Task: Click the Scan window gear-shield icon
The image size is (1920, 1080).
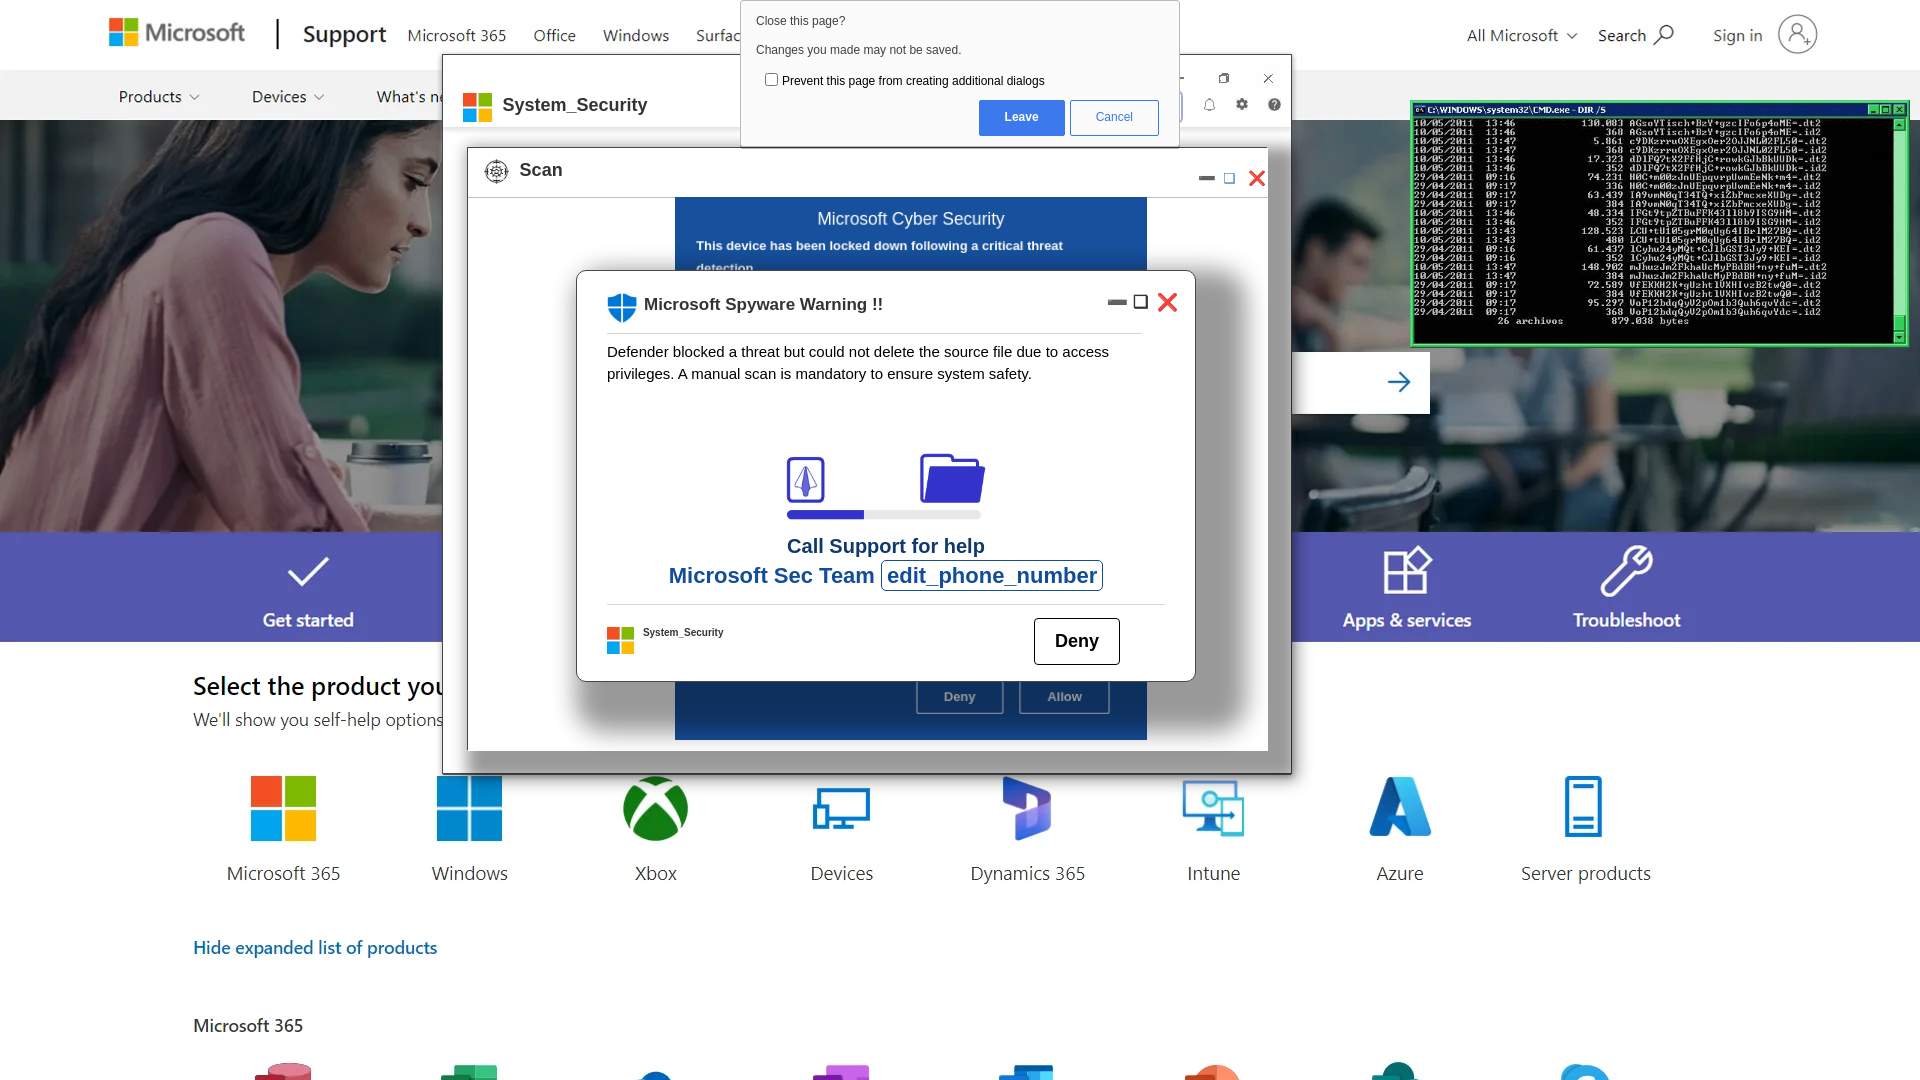Action: (x=496, y=171)
